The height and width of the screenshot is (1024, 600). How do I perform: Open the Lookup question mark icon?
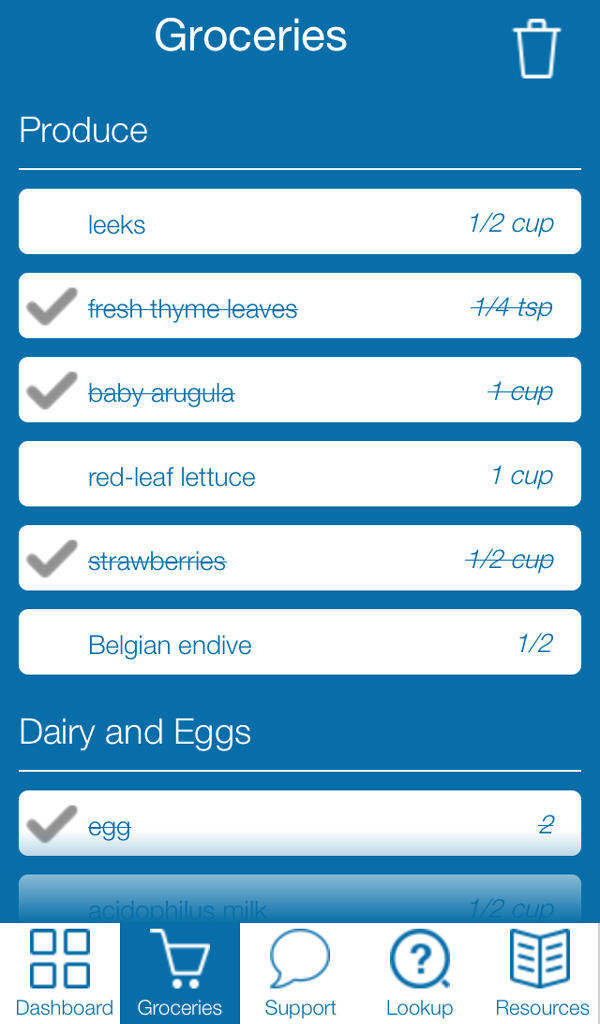click(x=420, y=958)
